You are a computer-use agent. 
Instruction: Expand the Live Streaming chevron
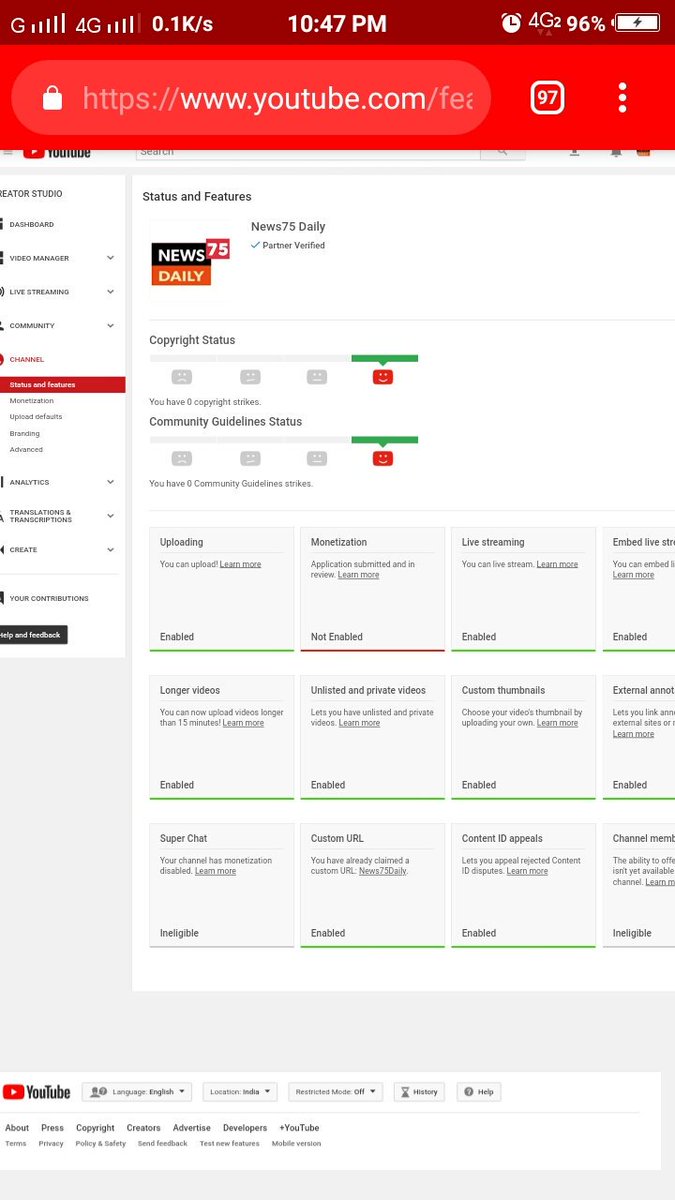pyautogui.click(x=110, y=292)
